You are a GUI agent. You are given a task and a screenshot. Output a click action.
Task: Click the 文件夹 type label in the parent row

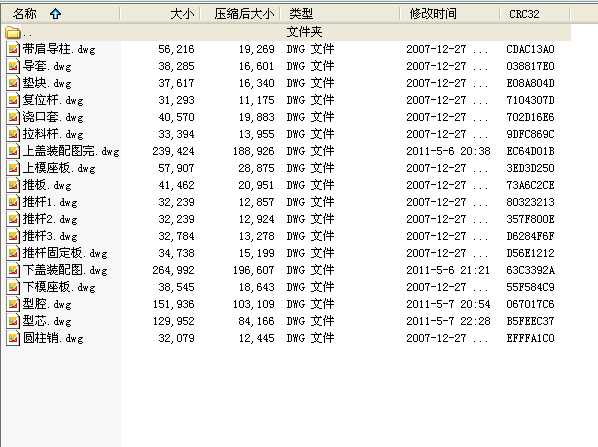(x=304, y=32)
